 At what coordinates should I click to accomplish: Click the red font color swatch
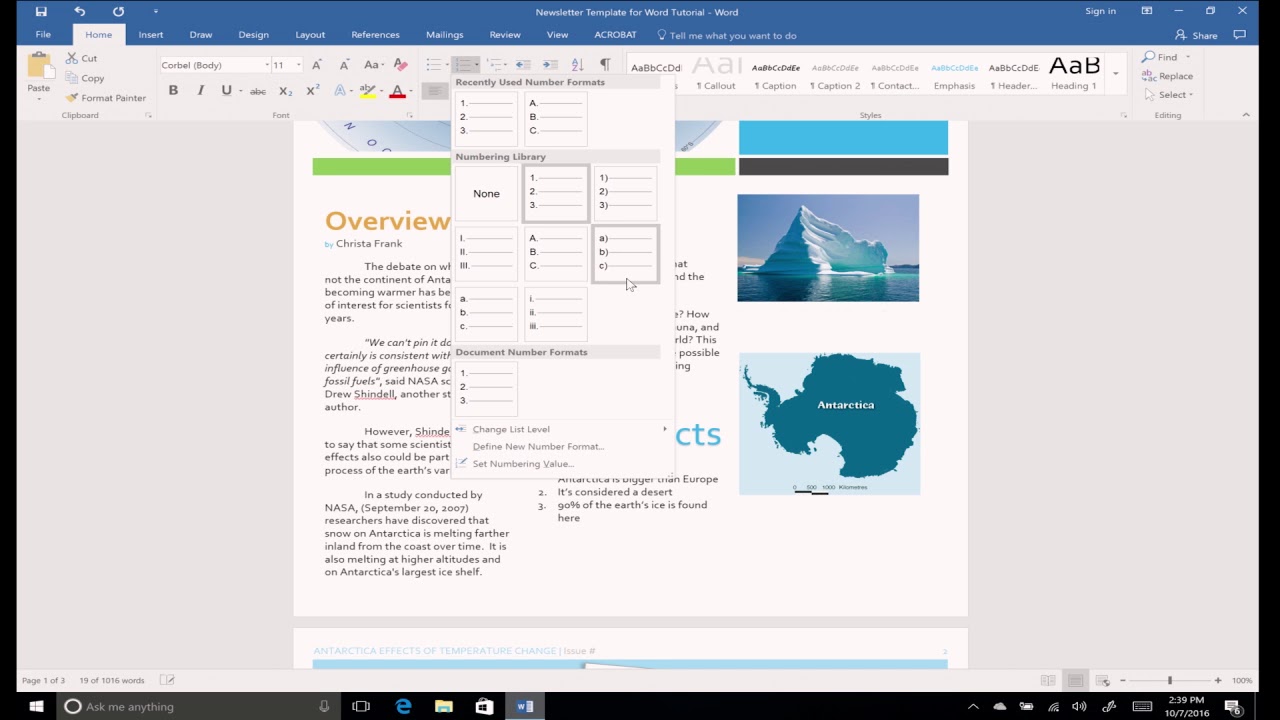[397, 91]
